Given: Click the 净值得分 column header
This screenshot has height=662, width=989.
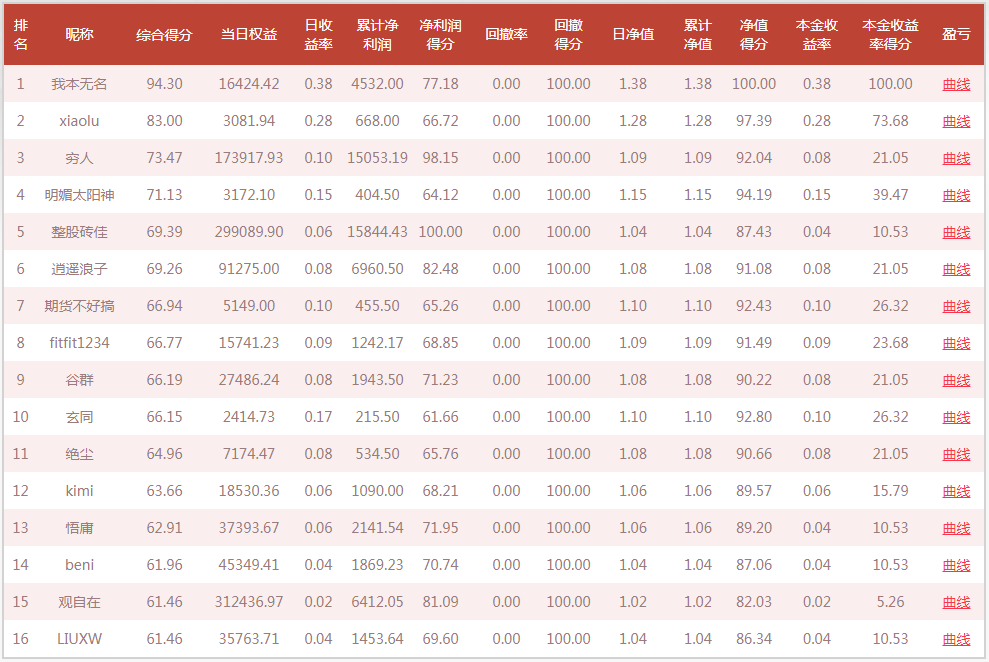Looking at the screenshot, I should pyautogui.click(x=754, y=35).
